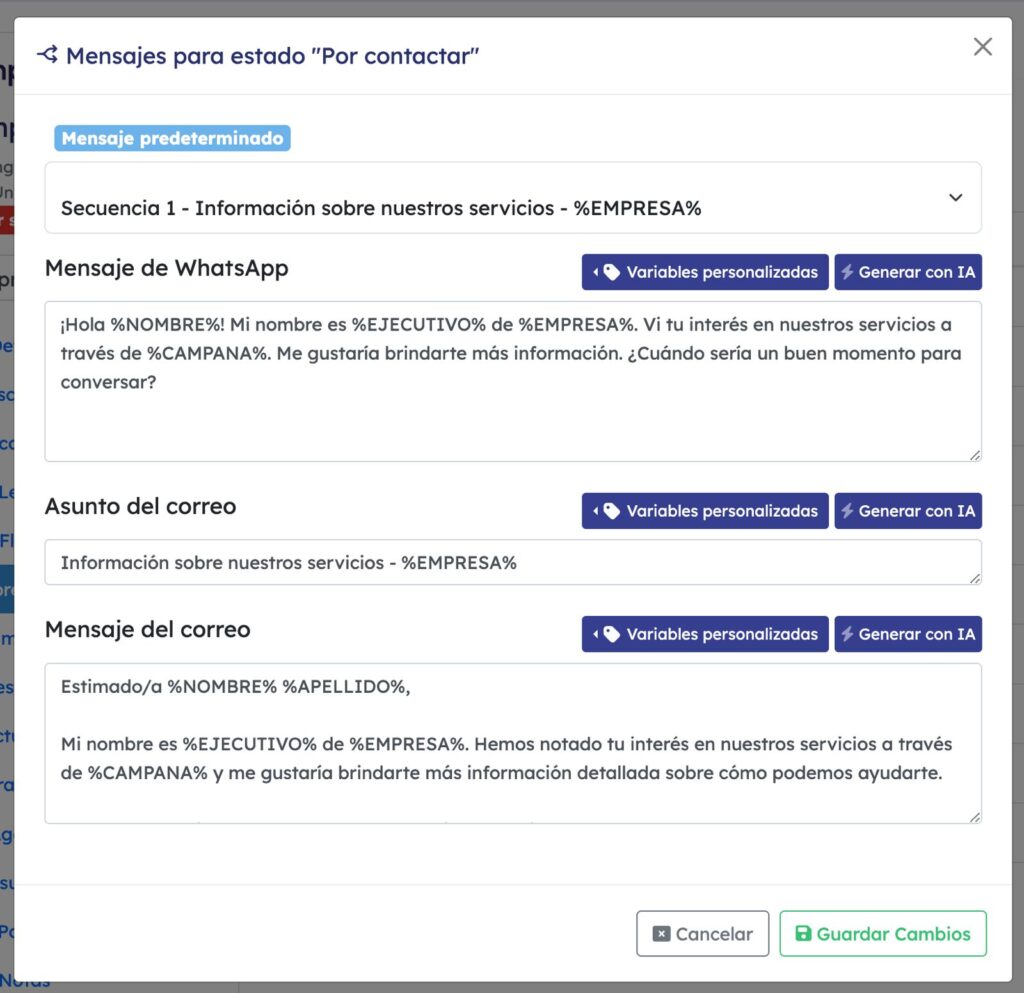The image size is (1024, 993).
Task: Click the tag icon for Mensaje del correo variables
Action: (x=611, y=634)
